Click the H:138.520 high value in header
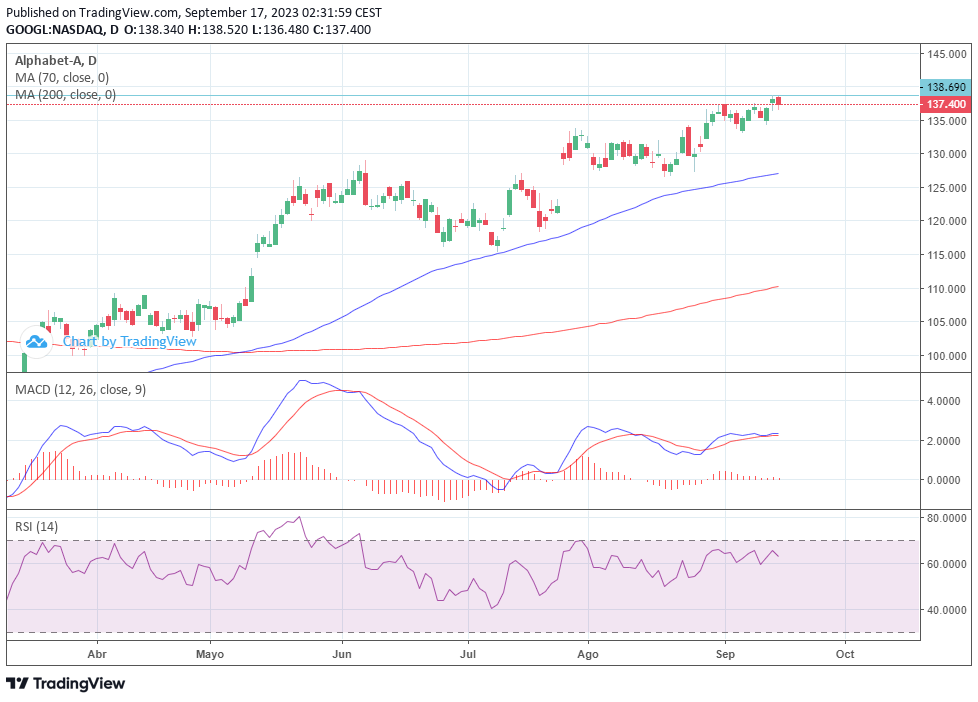This screenshot has height=702, width=978. point(218,30)
